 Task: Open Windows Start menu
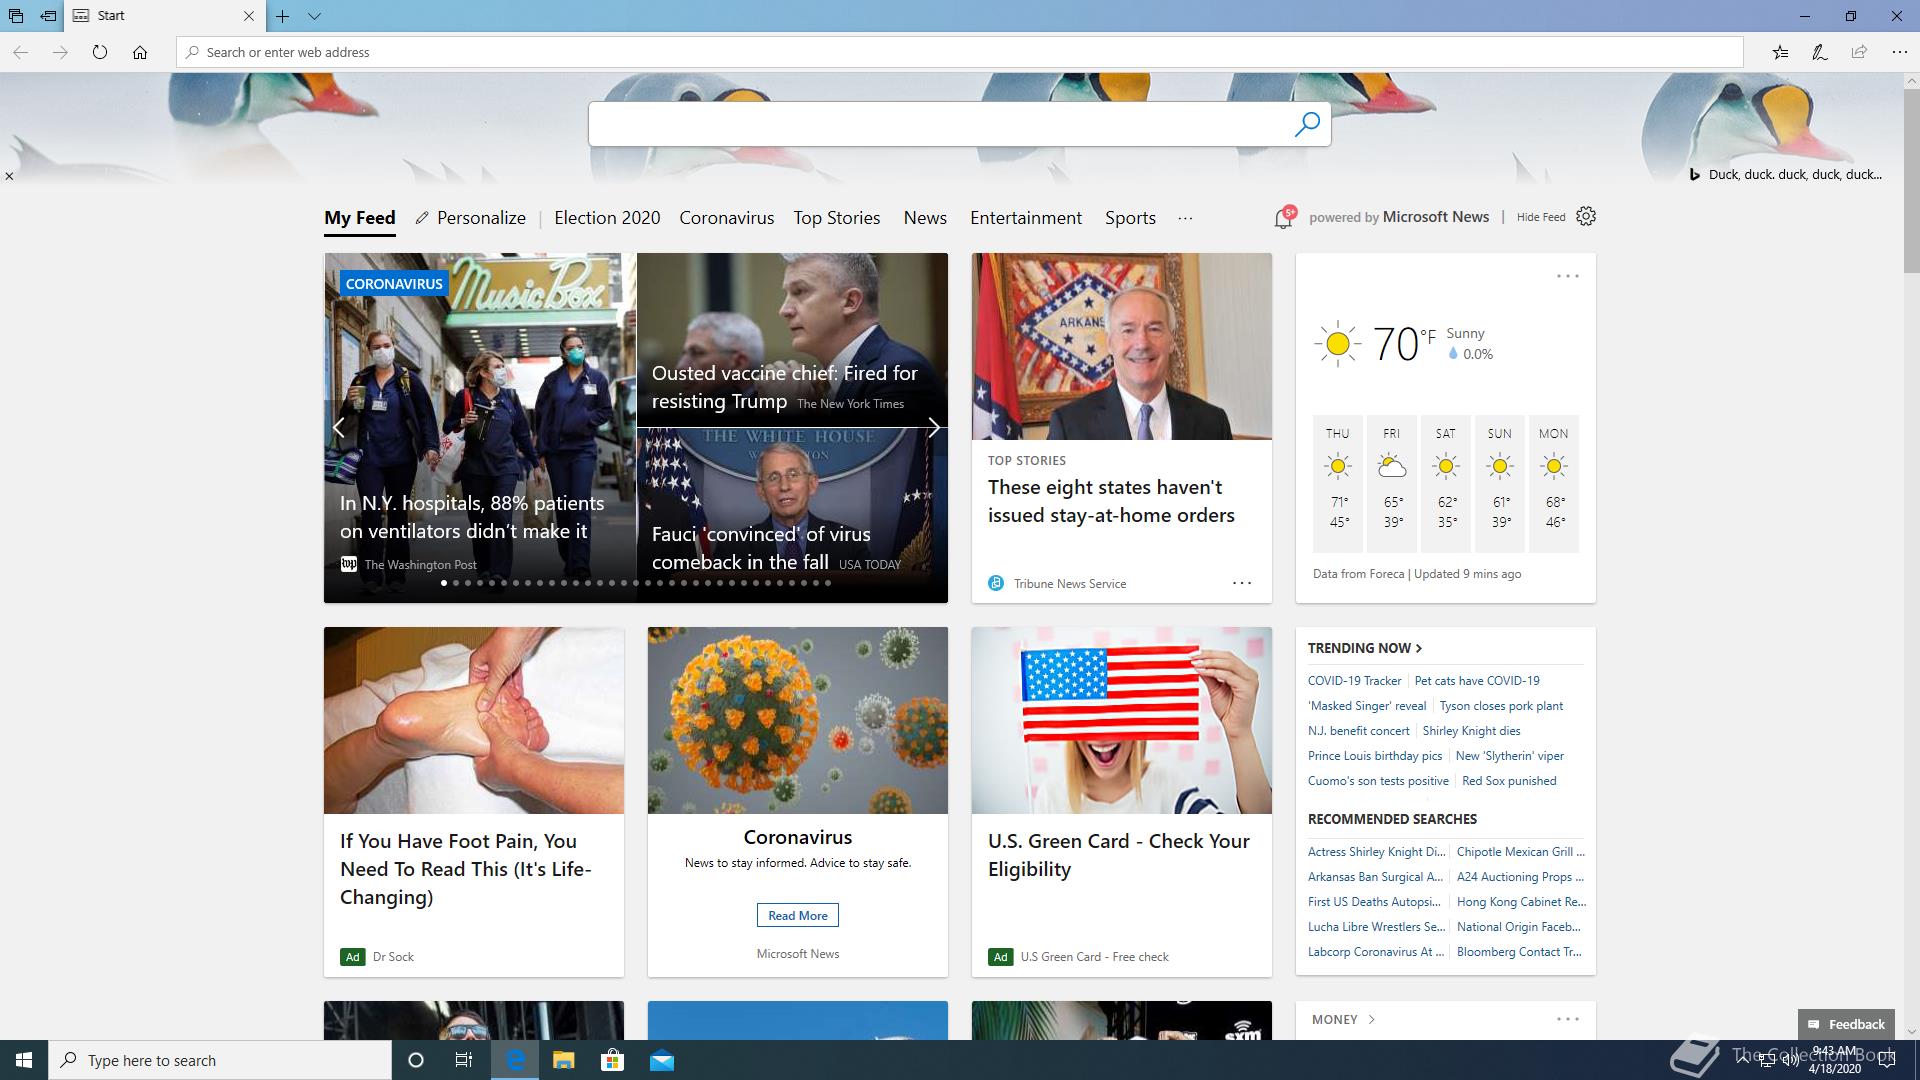click(x=24, y=1060)
